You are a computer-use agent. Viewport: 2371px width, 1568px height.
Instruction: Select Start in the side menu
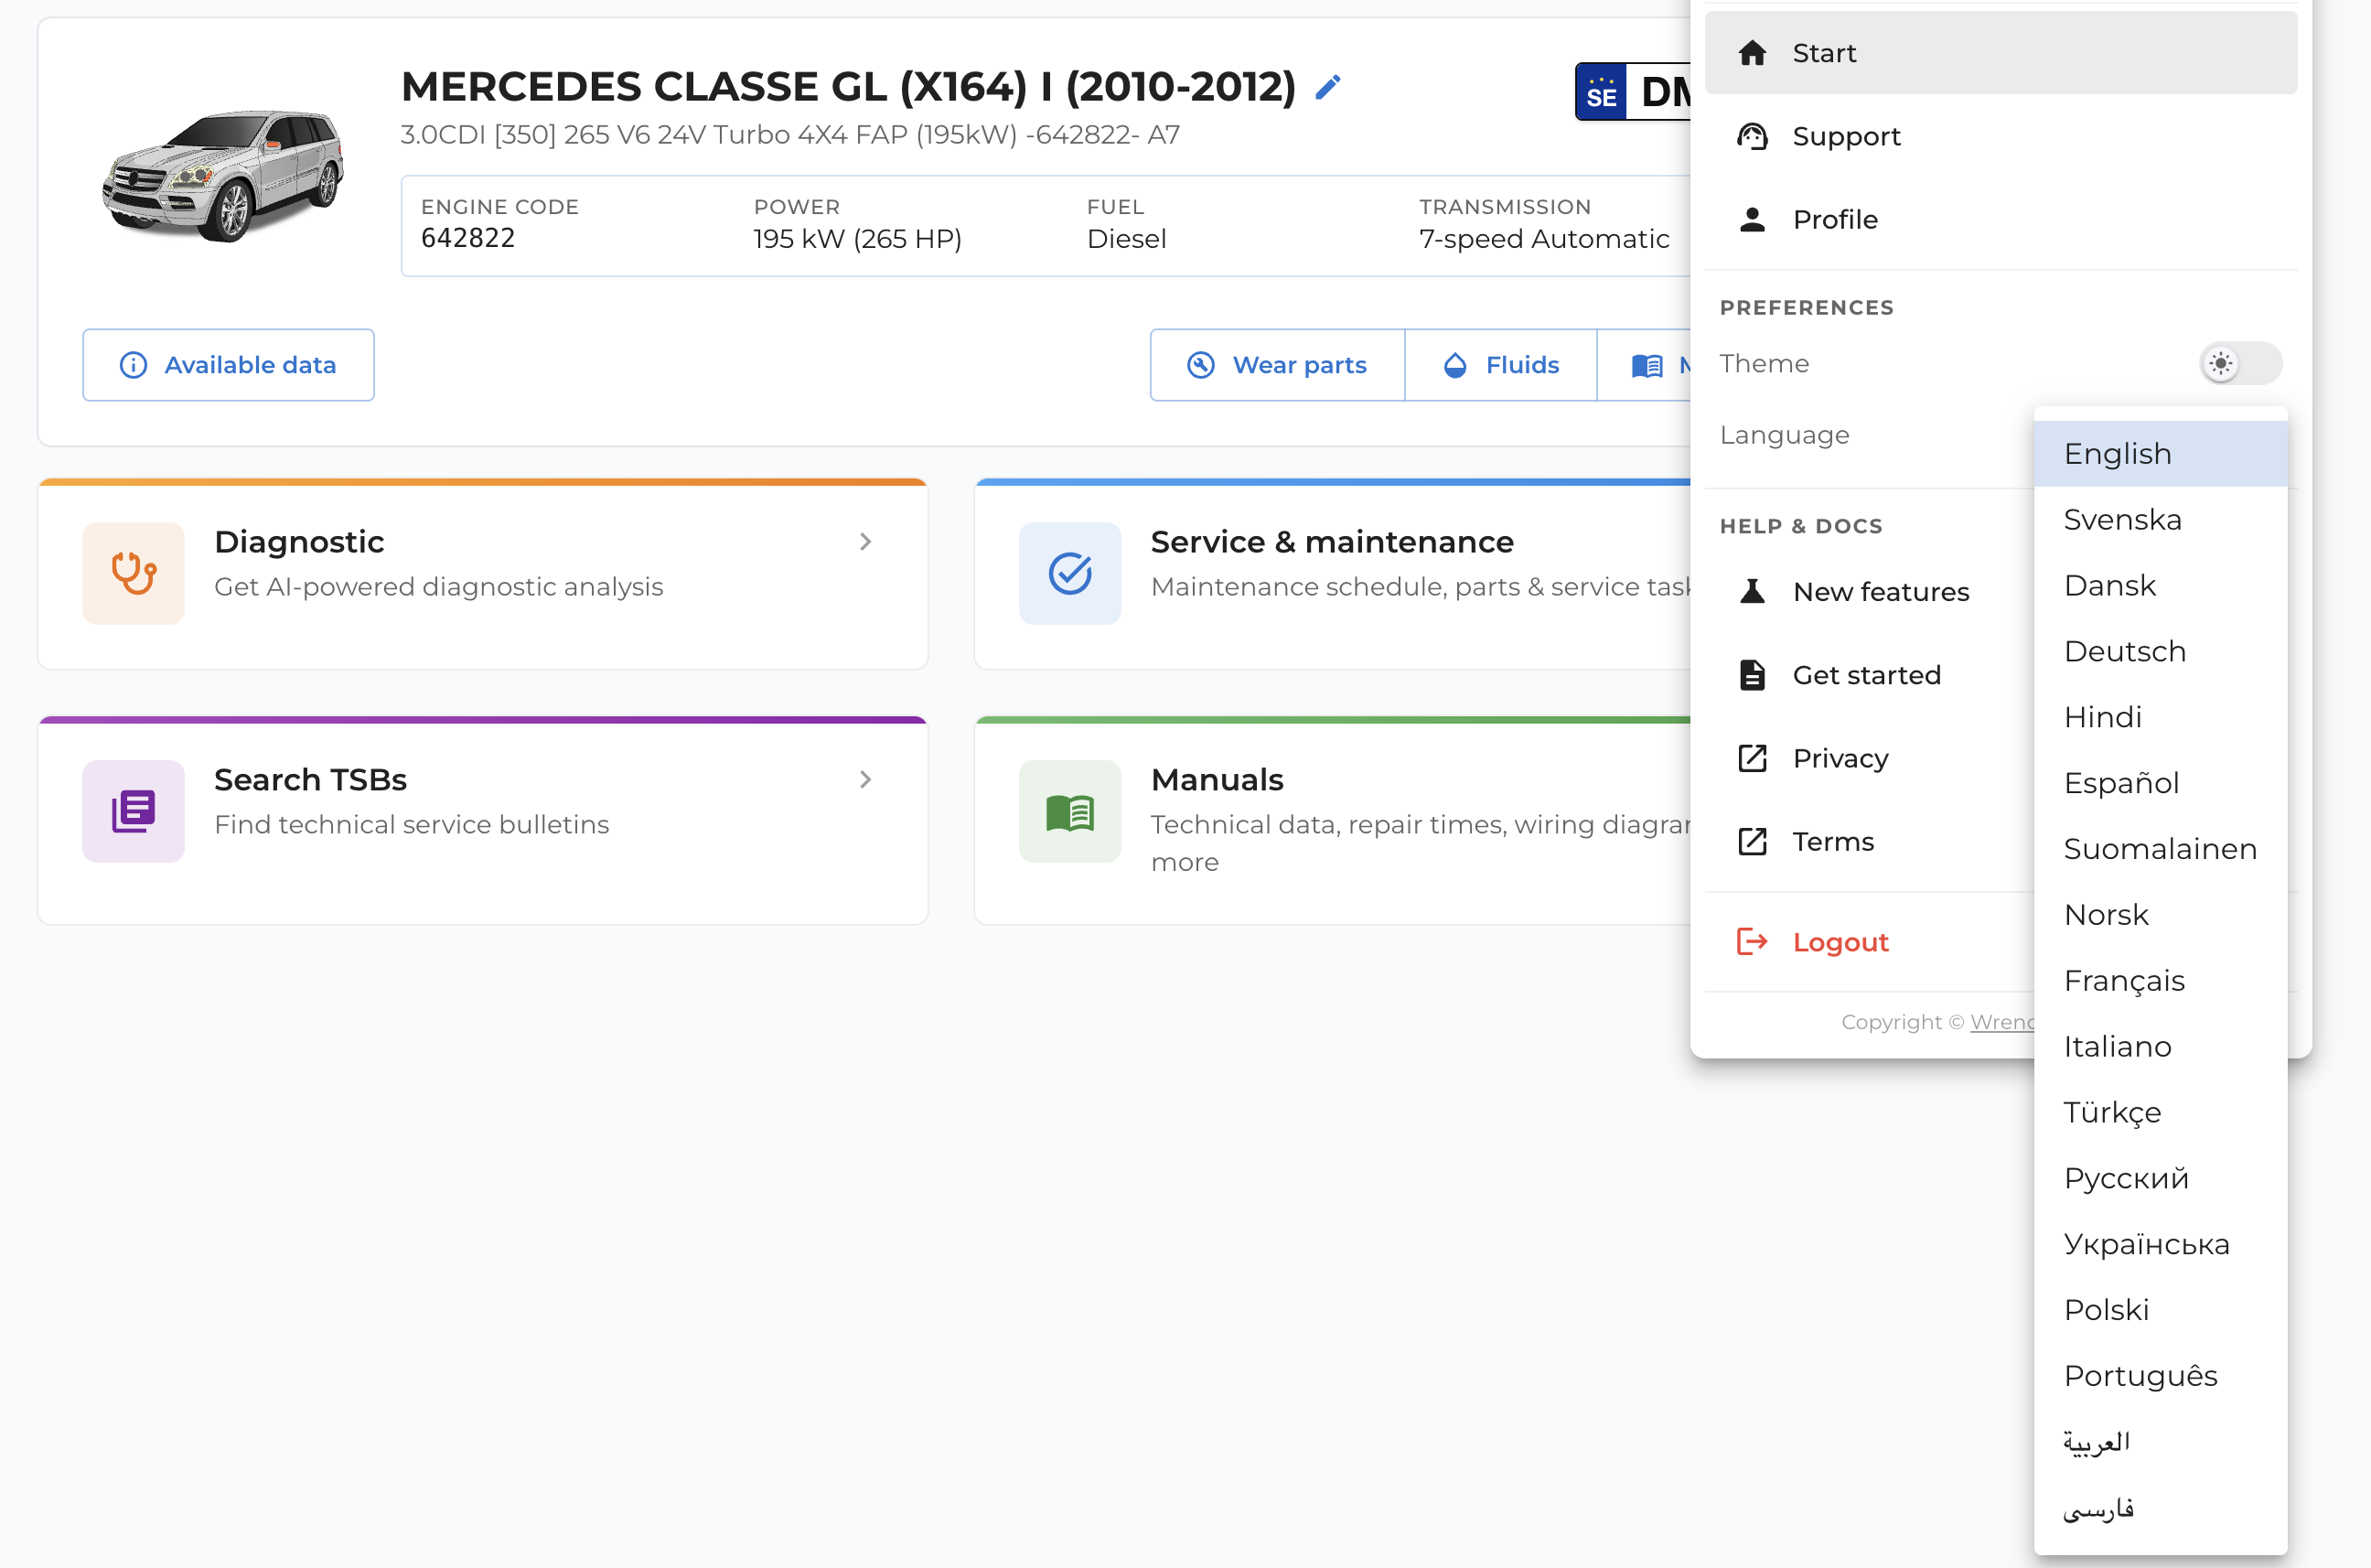2000,53
